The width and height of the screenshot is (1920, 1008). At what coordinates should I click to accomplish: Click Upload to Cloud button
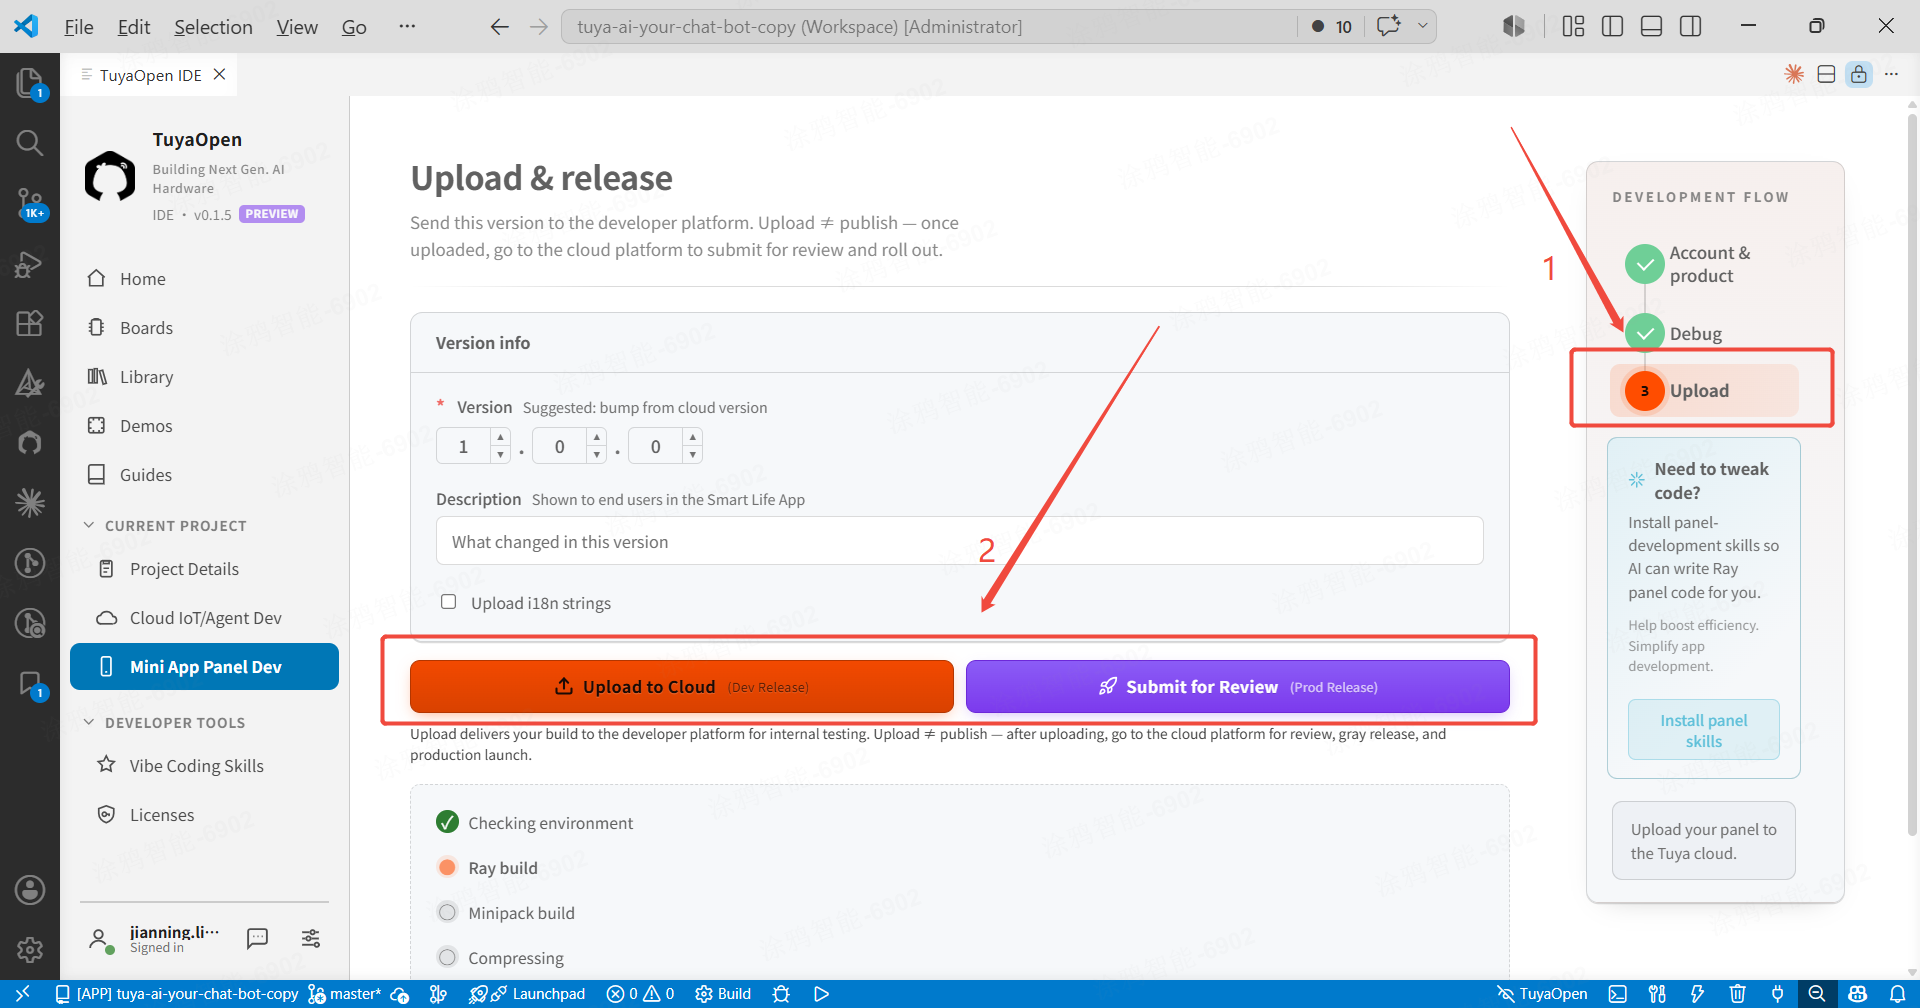pyautogui.click(x=681, y=687)
